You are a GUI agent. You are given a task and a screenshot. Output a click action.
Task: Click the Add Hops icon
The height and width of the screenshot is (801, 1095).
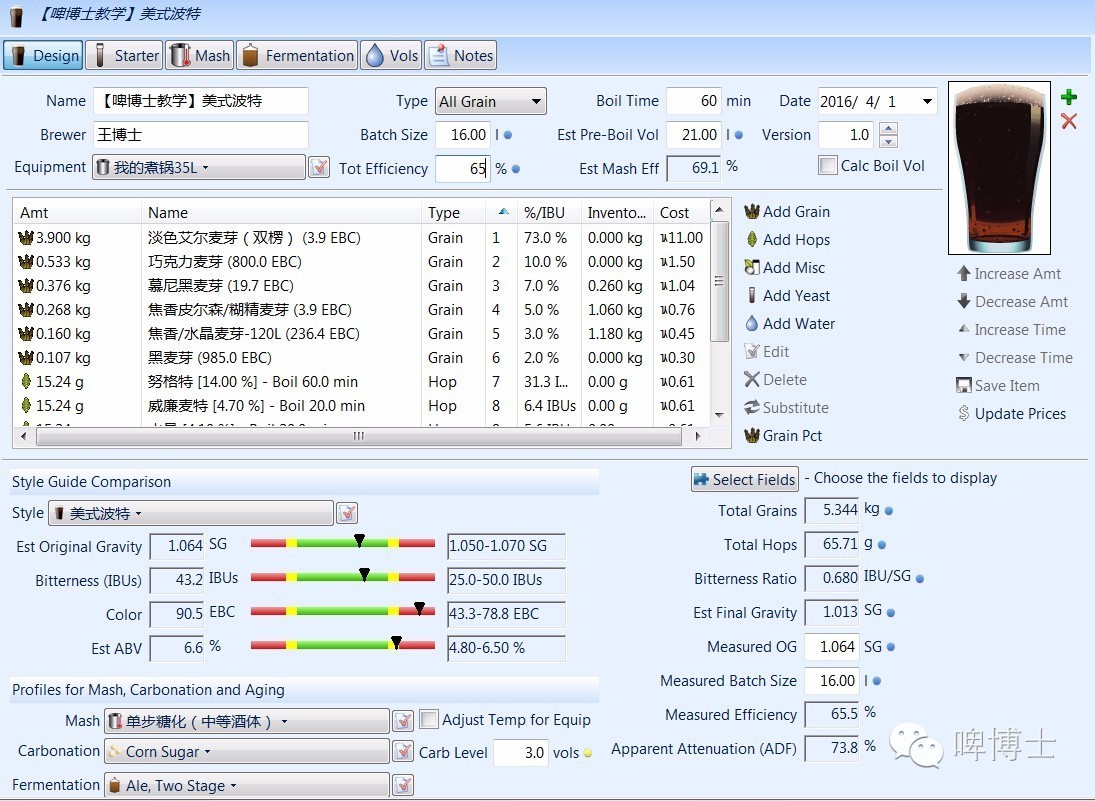752,240
